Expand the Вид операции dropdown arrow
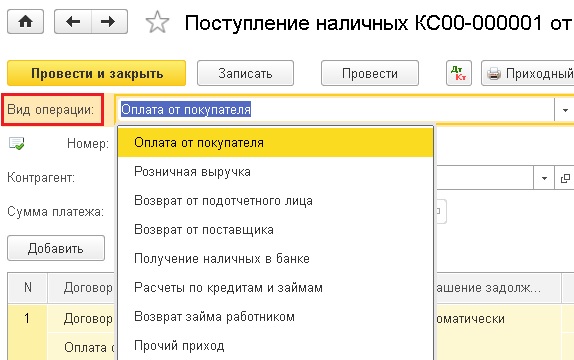 click(x=565, y=110)
